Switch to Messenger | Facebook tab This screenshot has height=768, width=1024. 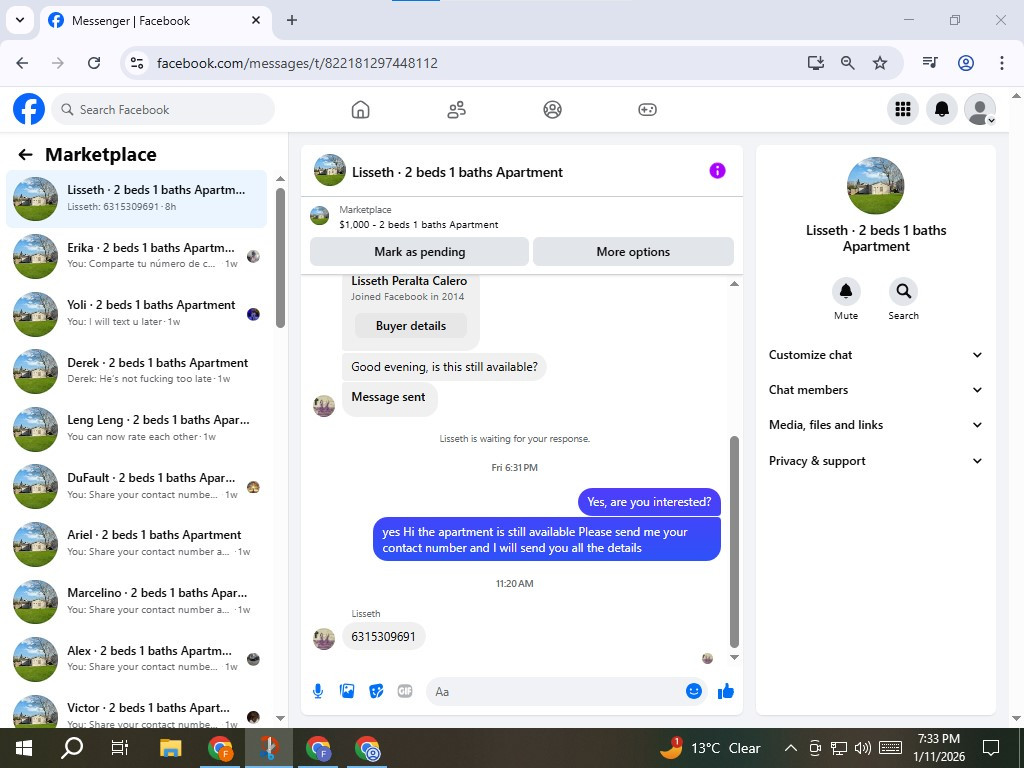(x=155, y=20)
